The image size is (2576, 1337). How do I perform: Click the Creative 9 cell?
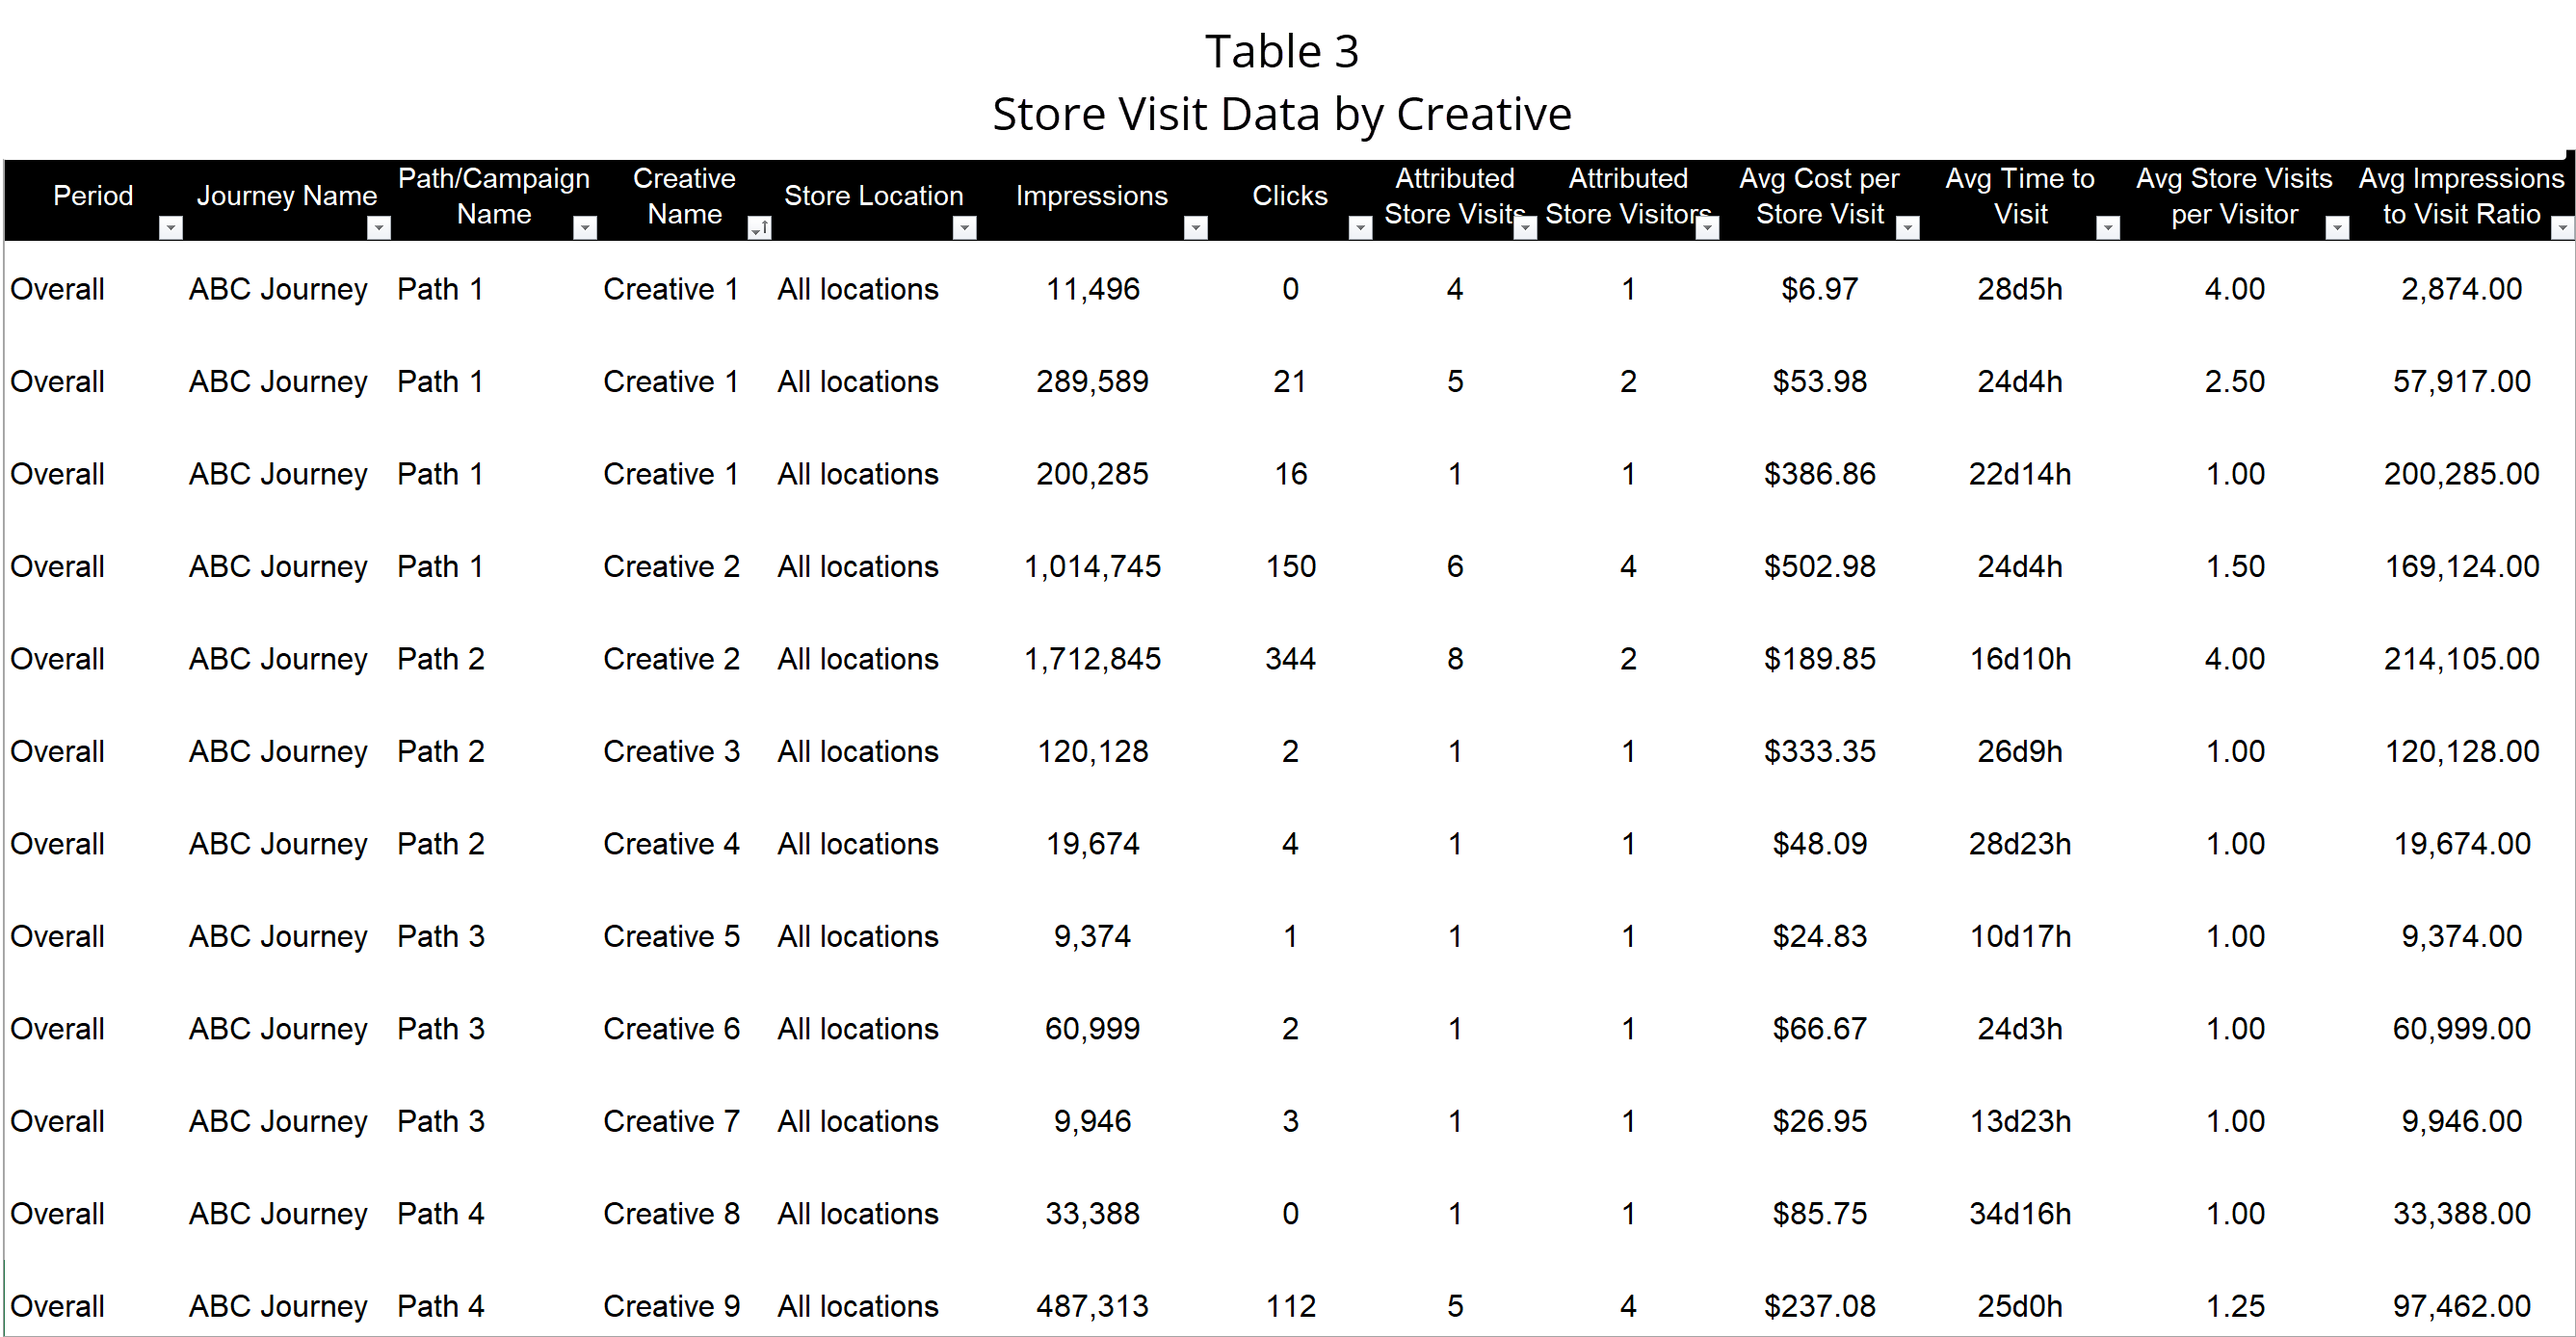point(671,1306)
